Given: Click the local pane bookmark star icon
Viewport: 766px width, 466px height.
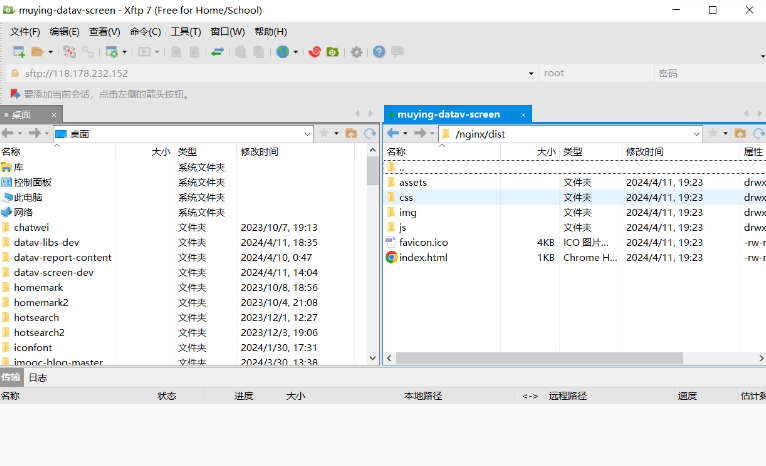Looking at the screenshot, I should click(x=323, y=133).
